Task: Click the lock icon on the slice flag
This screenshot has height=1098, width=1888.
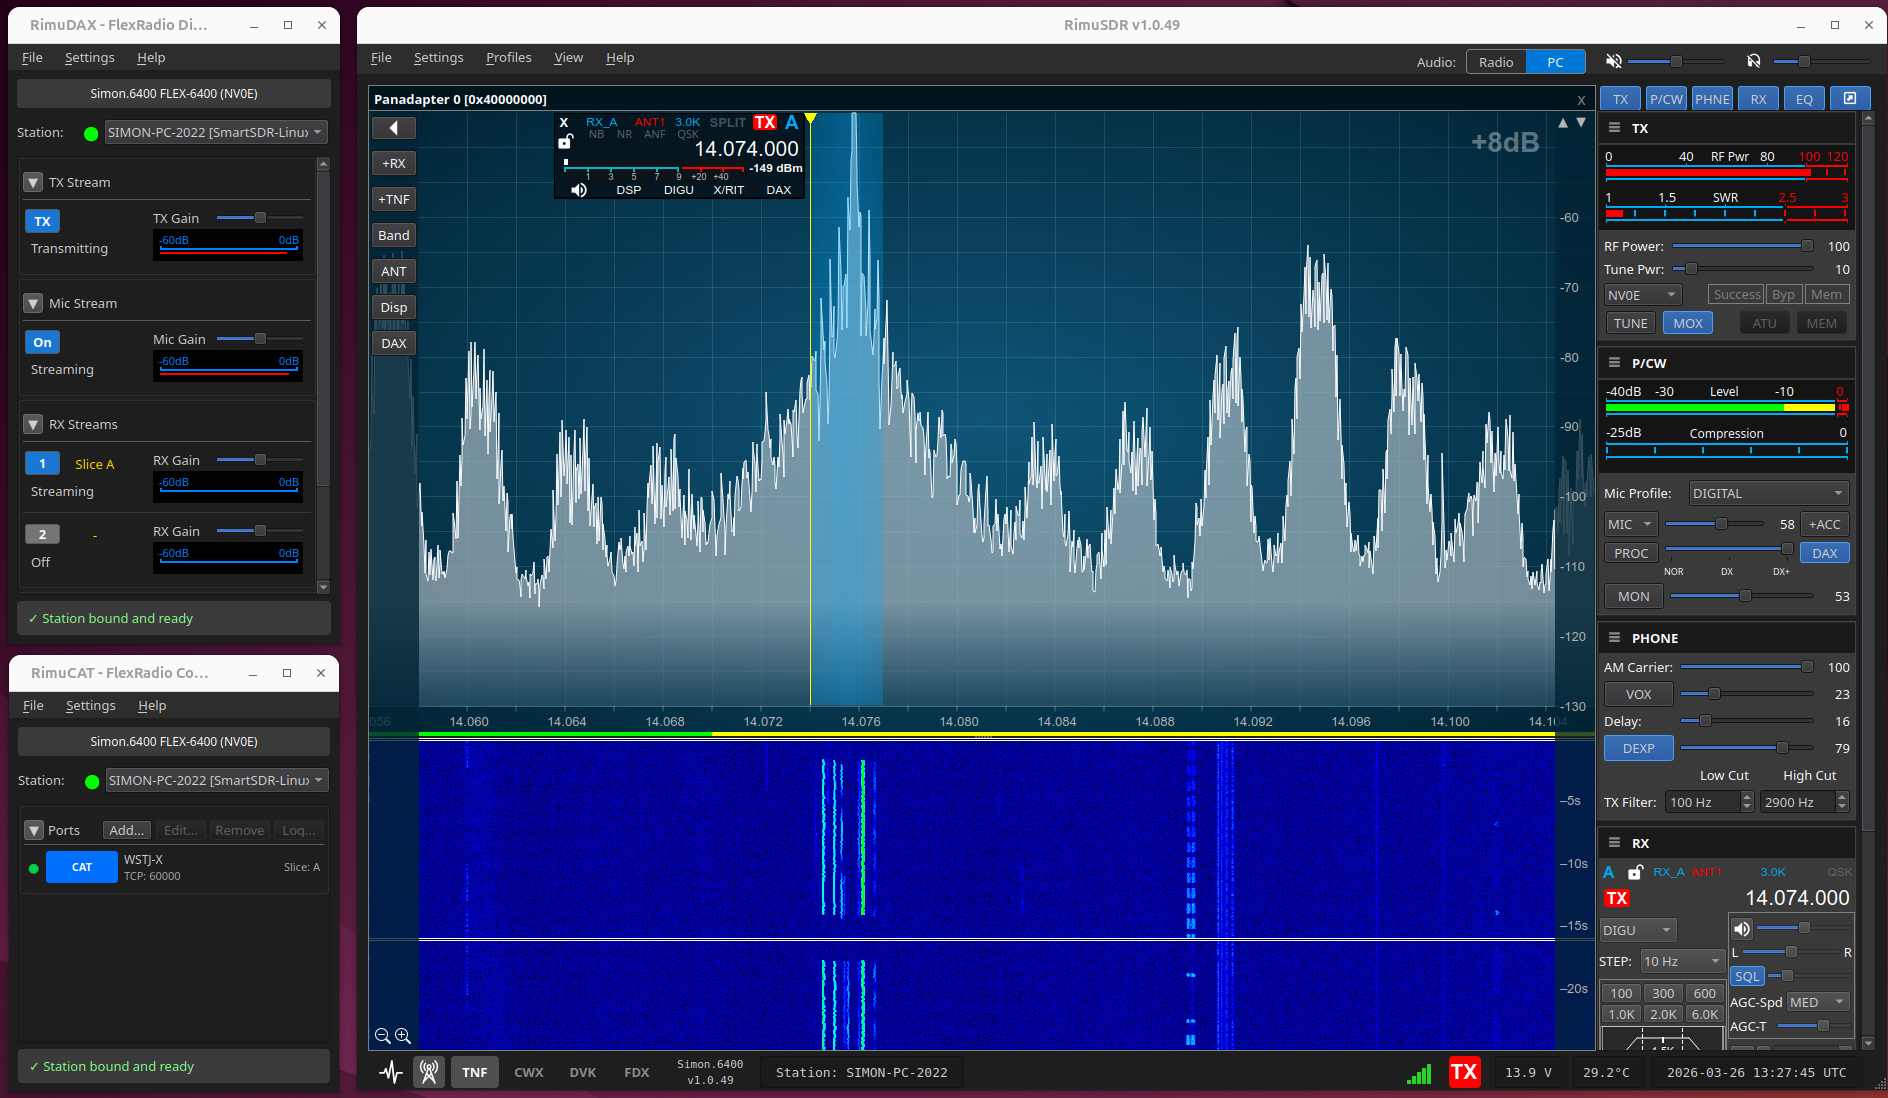Action: tap(566, 142)
